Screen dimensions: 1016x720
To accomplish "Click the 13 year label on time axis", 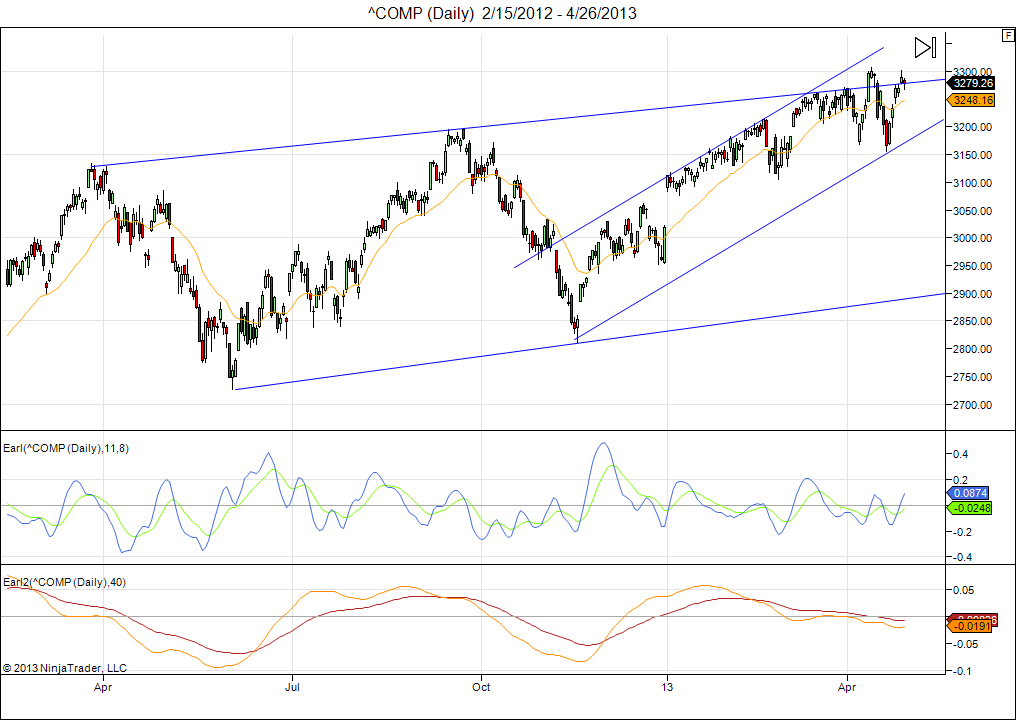I will (x=666, y=688).
